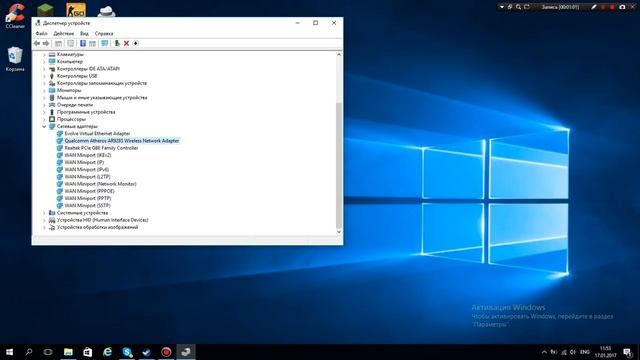Click the Back arrow in Device Manager toolbar

(37, 43)
